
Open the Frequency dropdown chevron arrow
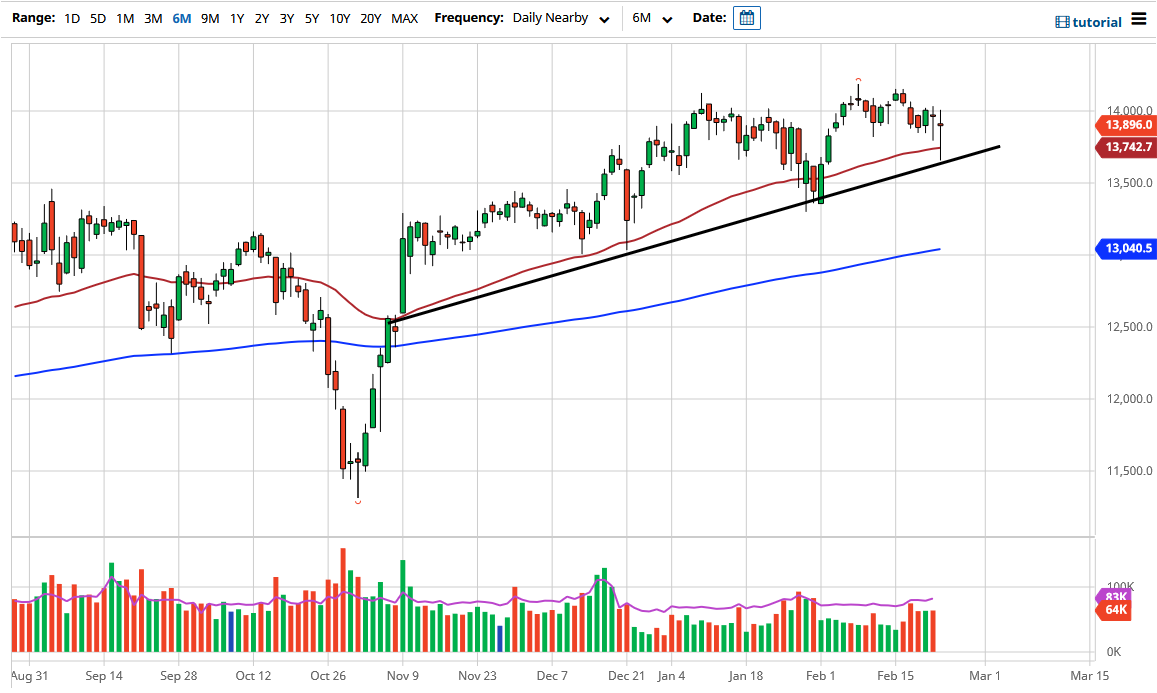tap(603, 19)
